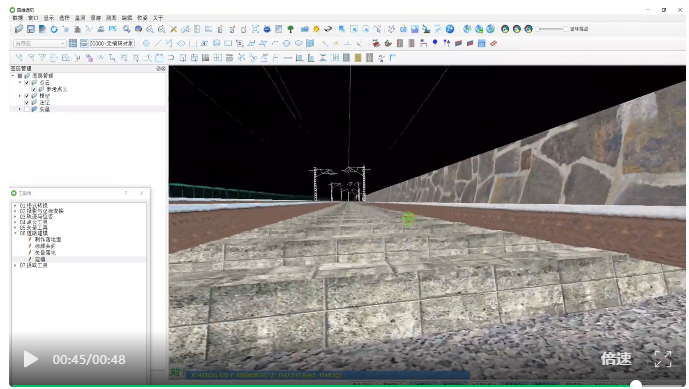Click the video play button
Image resolution: width=689 pixels, height=389 pixels.
point(30,359)
